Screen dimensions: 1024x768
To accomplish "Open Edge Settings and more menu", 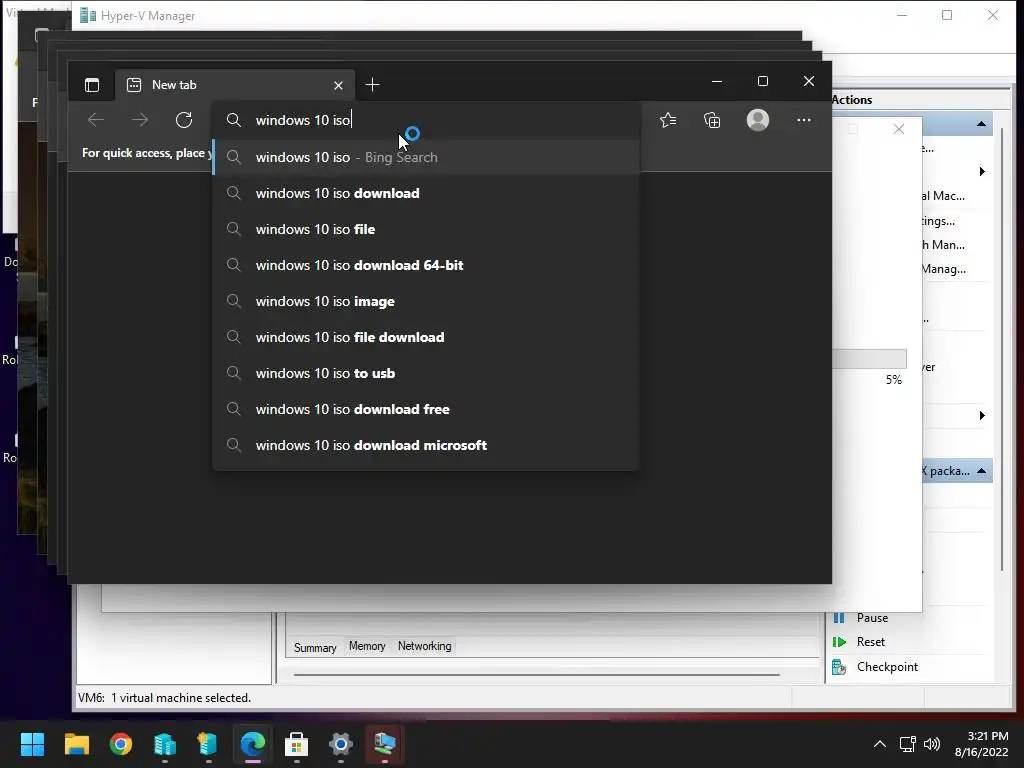I will click(x=804, y=120).
